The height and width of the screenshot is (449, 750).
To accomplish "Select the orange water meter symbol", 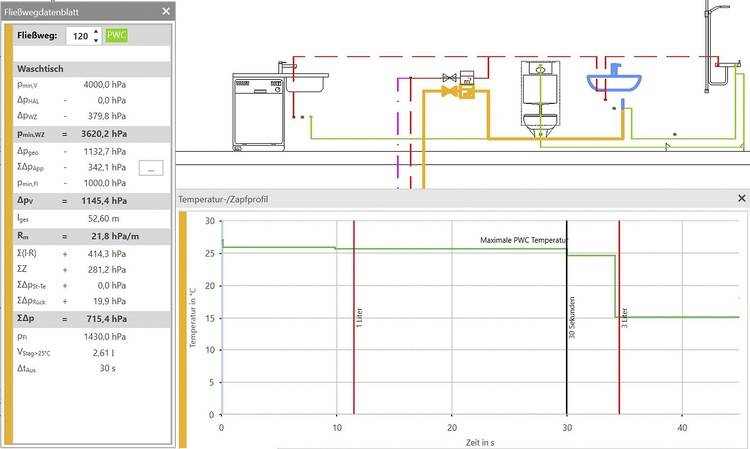I will [x=465, y=92].
